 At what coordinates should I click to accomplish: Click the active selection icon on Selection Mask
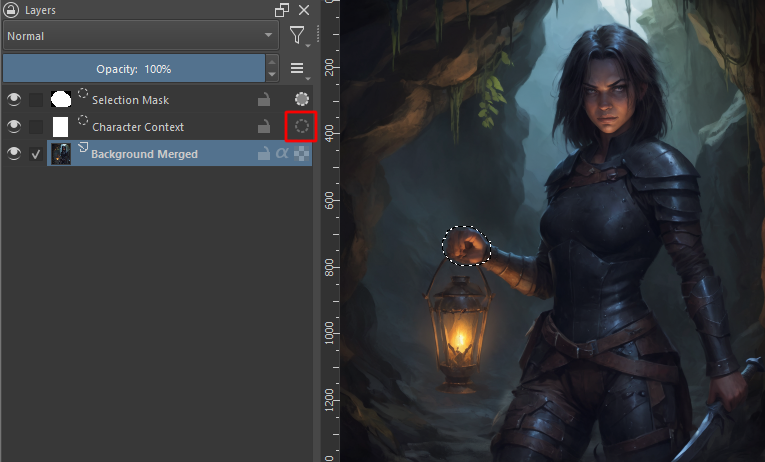[x=301, y=99]
